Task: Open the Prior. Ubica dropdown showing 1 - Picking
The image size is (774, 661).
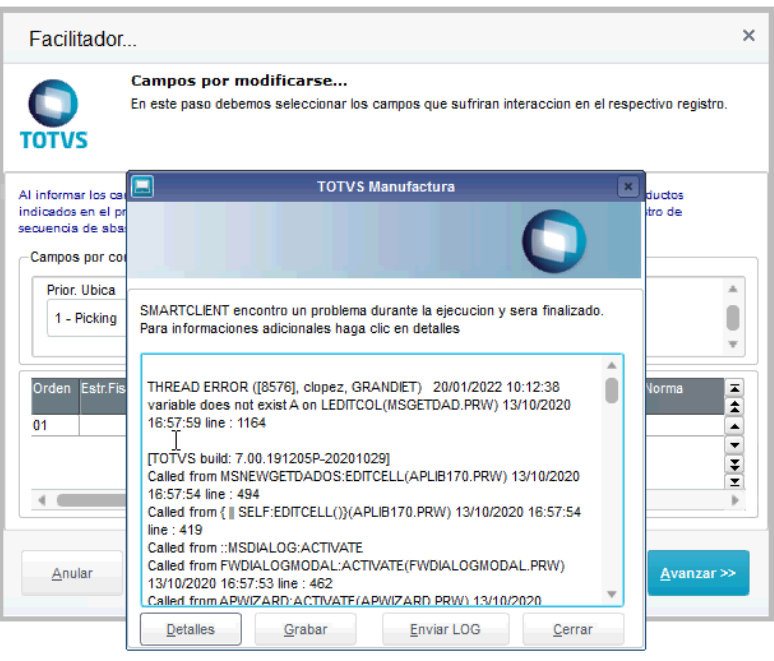Action: tap(87, 318)
